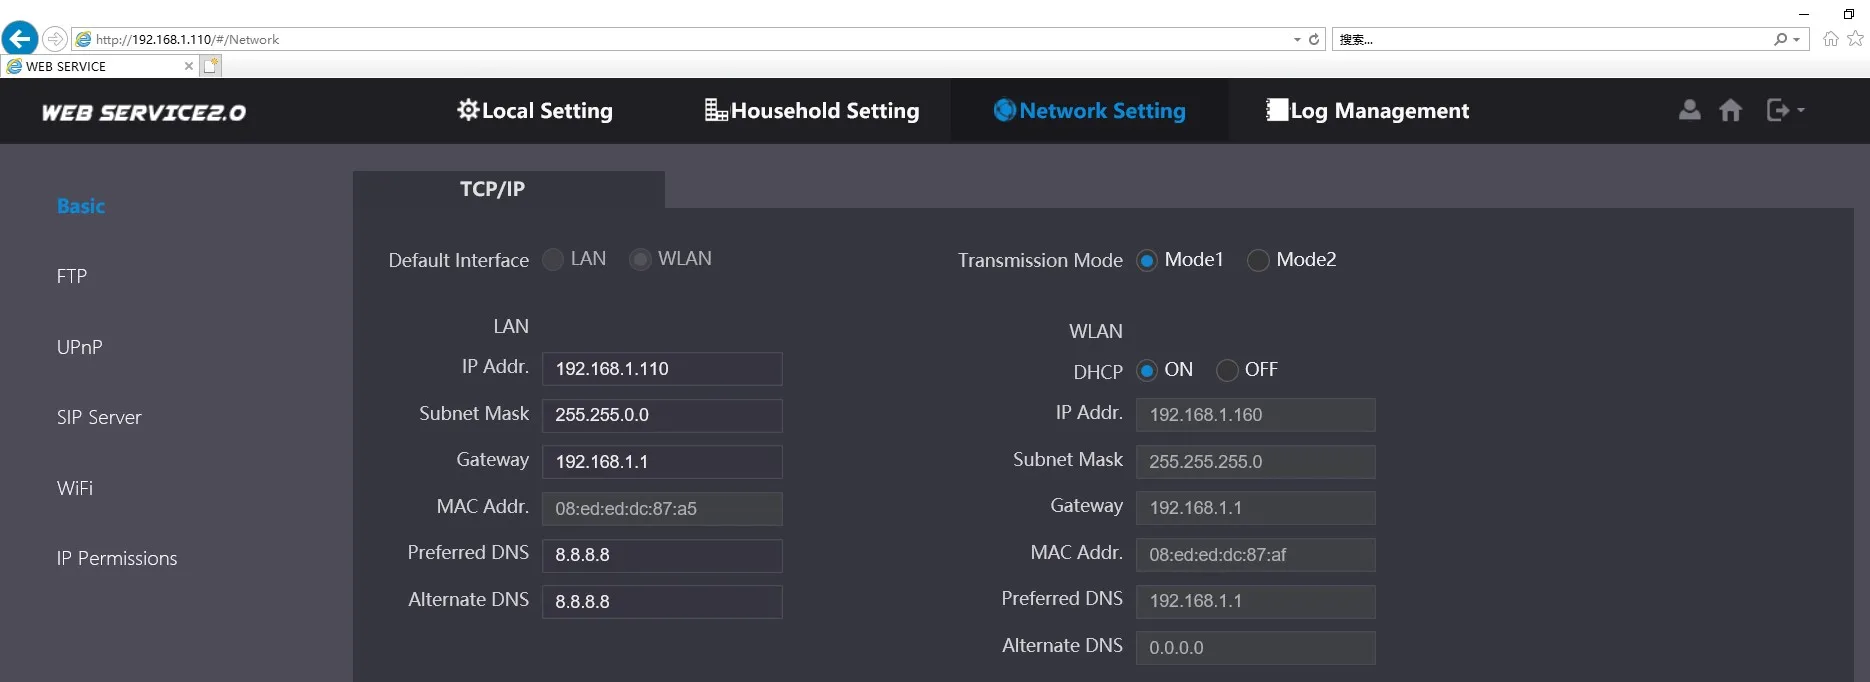Image resolution: width=1870 pixels, height=682 pixels.
Task: Expand the search provider dropdown arrow
Action: tap(1796, 40)
